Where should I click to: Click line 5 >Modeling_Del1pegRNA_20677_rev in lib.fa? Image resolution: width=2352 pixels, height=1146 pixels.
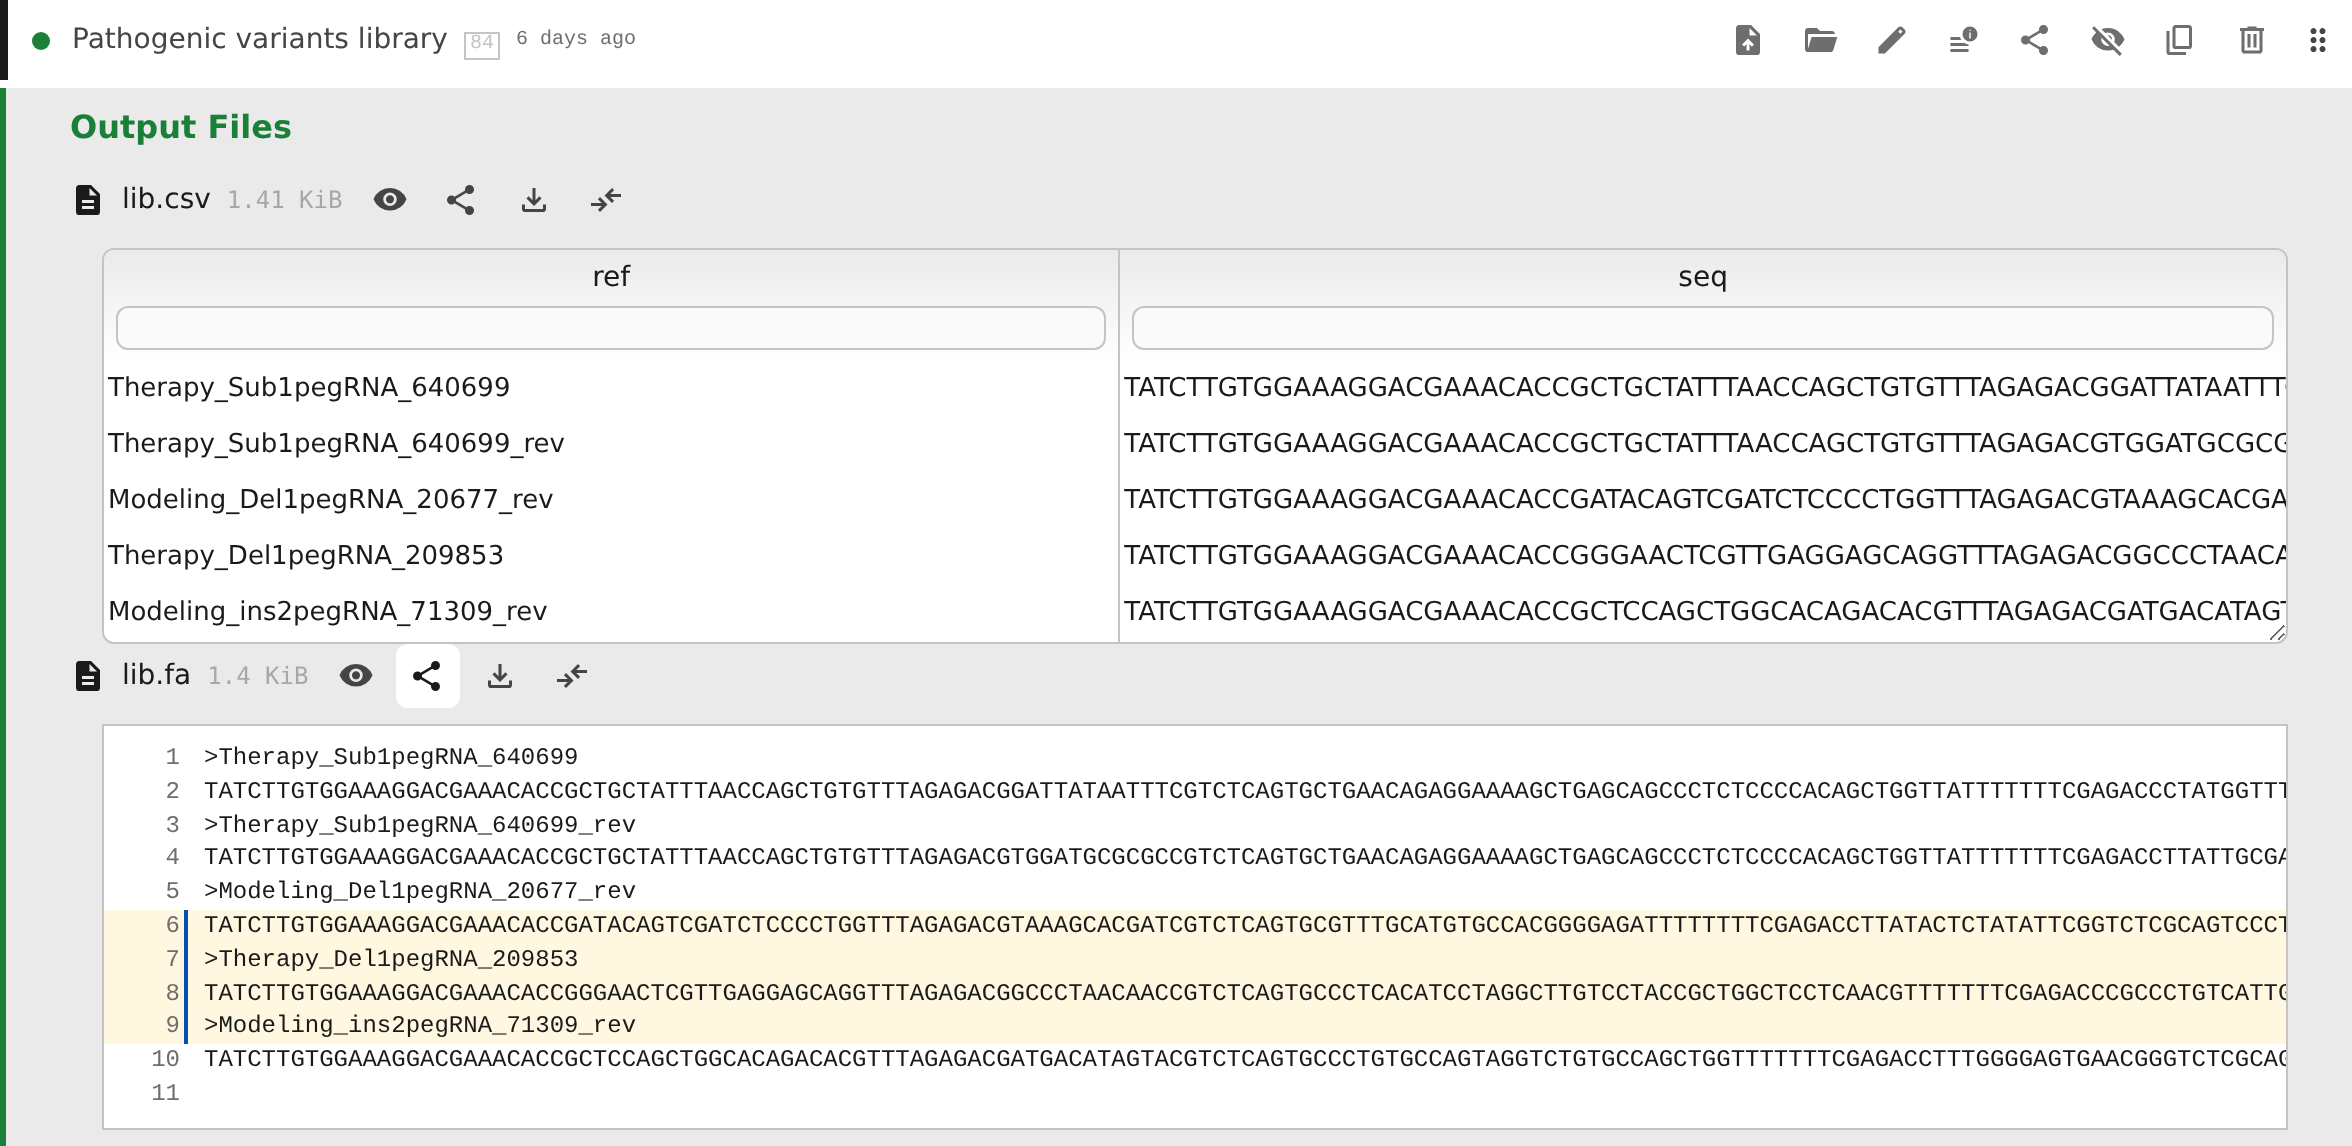pyautogui.click(x=420, y=891)
